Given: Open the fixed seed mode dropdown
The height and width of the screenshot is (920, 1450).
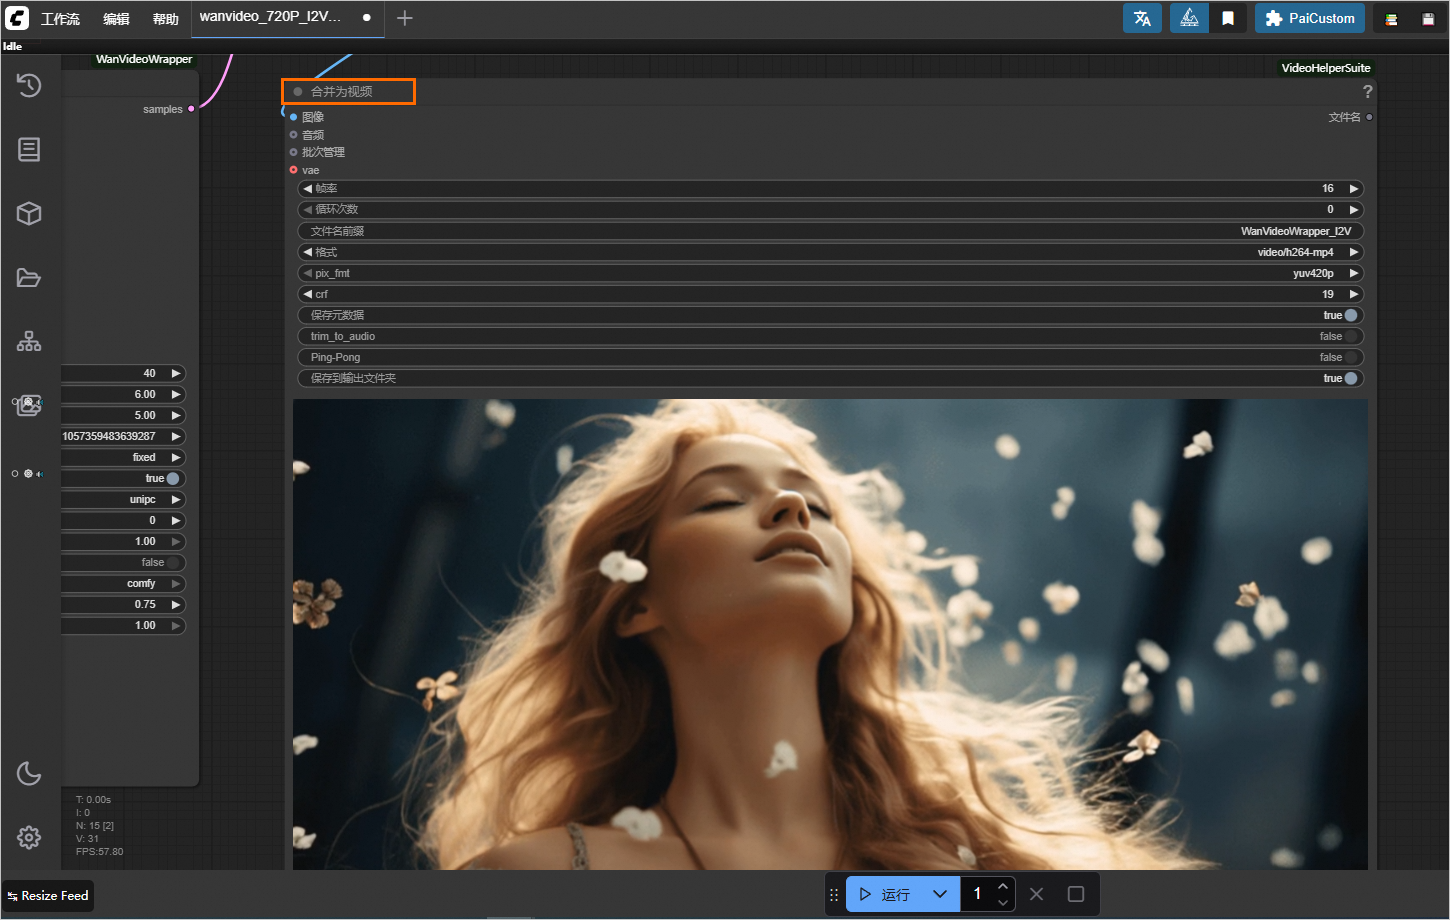Looking at the screenshot, I should 123,457.
